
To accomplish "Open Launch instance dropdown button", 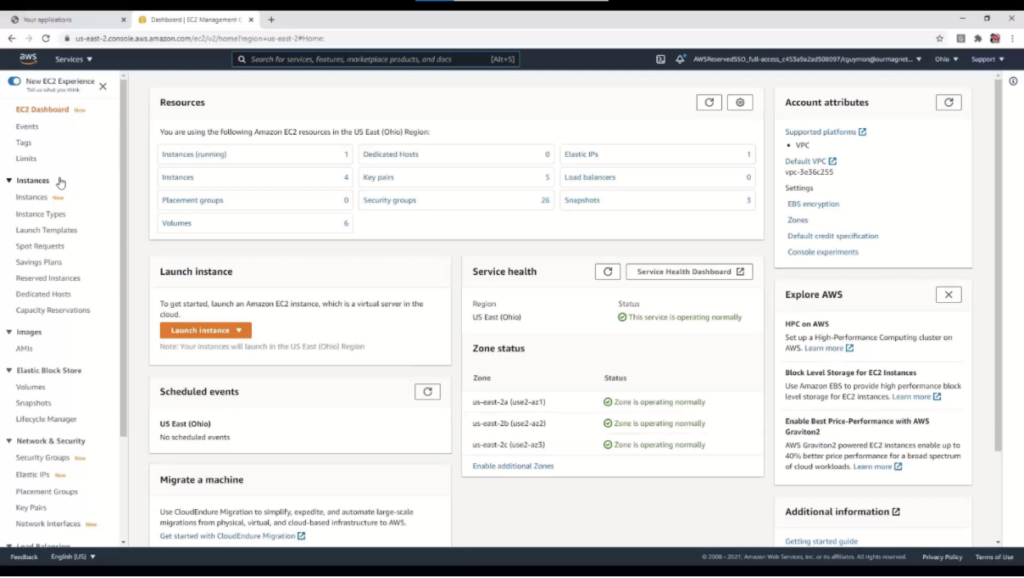I will pyautogui.click(x=206, y=330).
